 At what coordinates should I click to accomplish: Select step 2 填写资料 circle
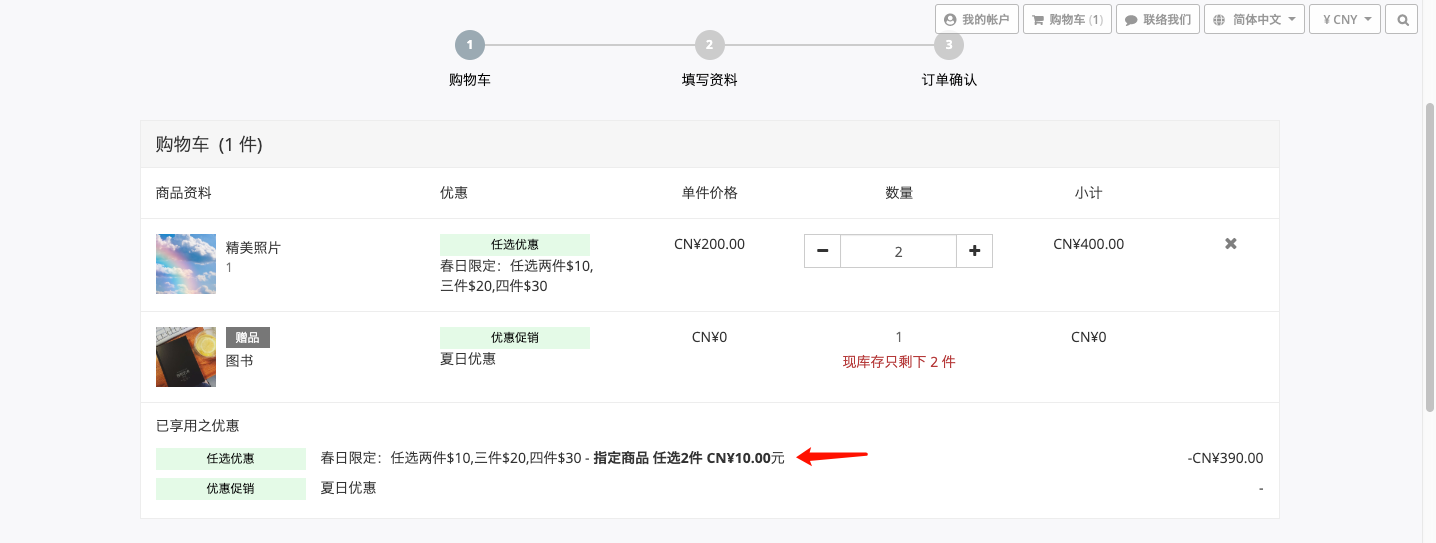[709, 45]
